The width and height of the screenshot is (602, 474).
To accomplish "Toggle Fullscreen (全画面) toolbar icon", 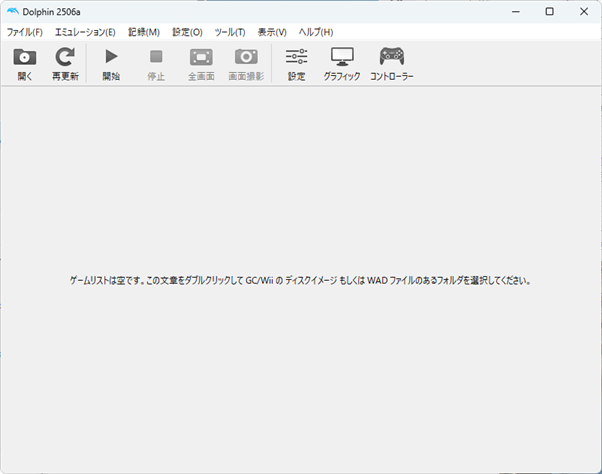I will click(201, 58).
